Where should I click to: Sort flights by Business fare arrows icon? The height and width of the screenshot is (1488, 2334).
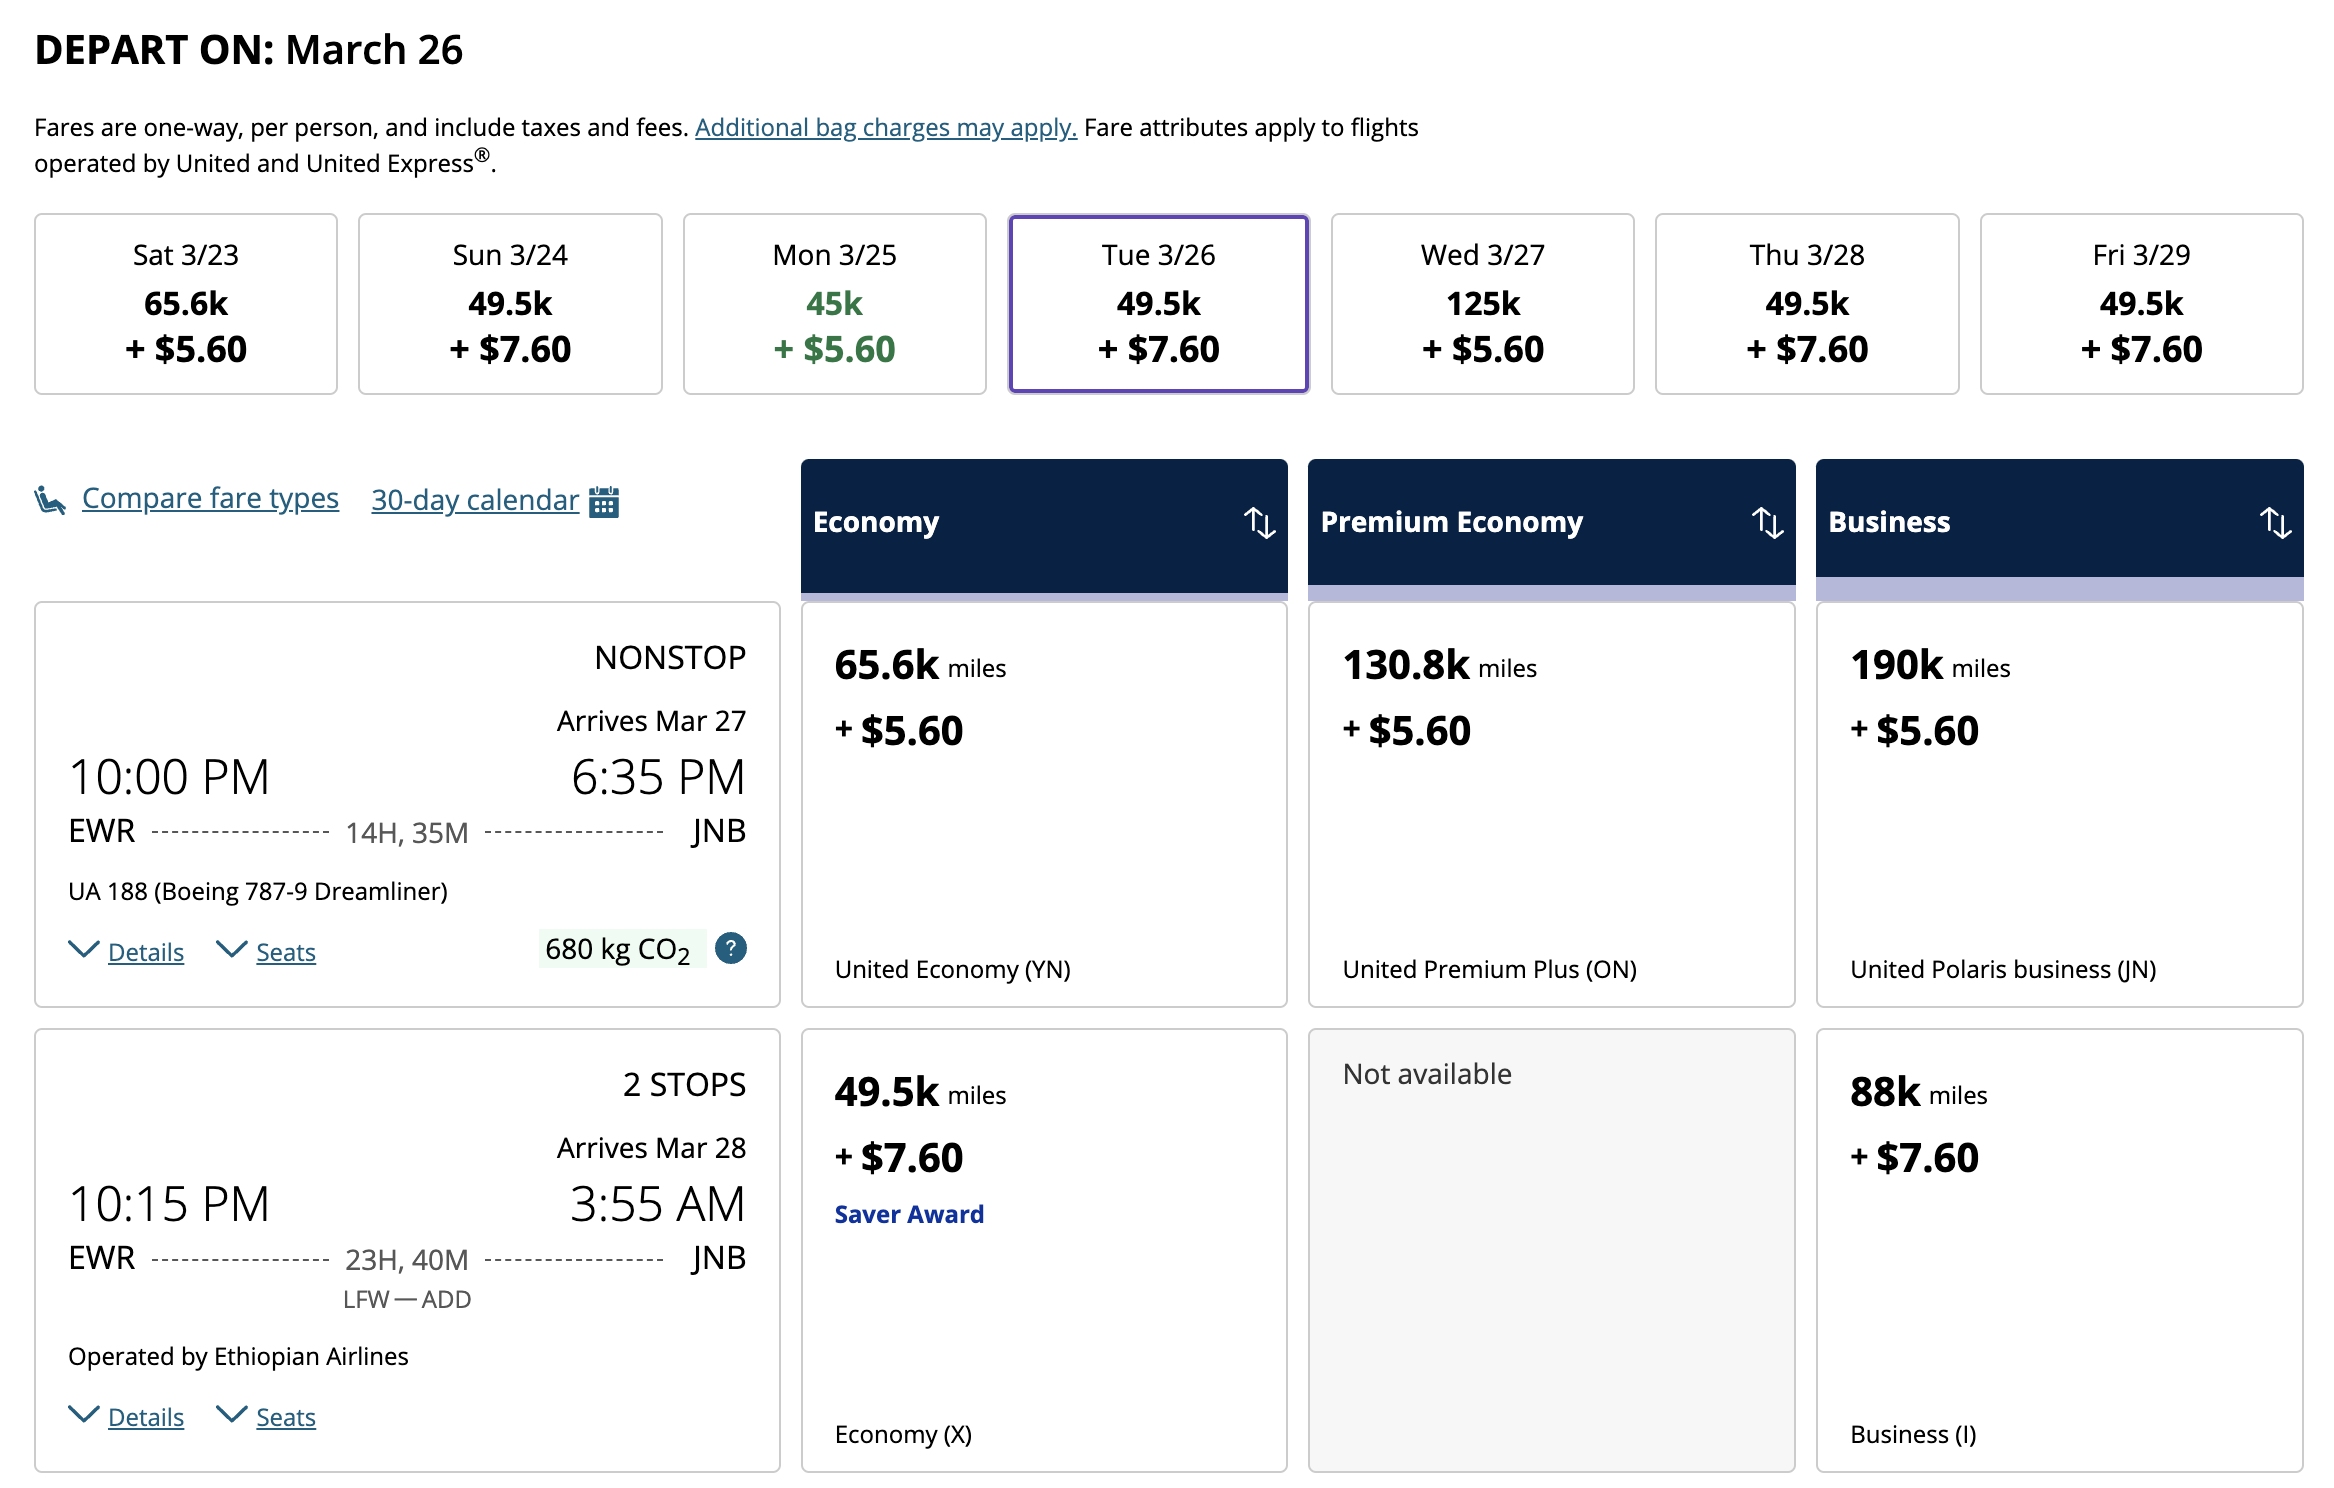(2275, 522)
